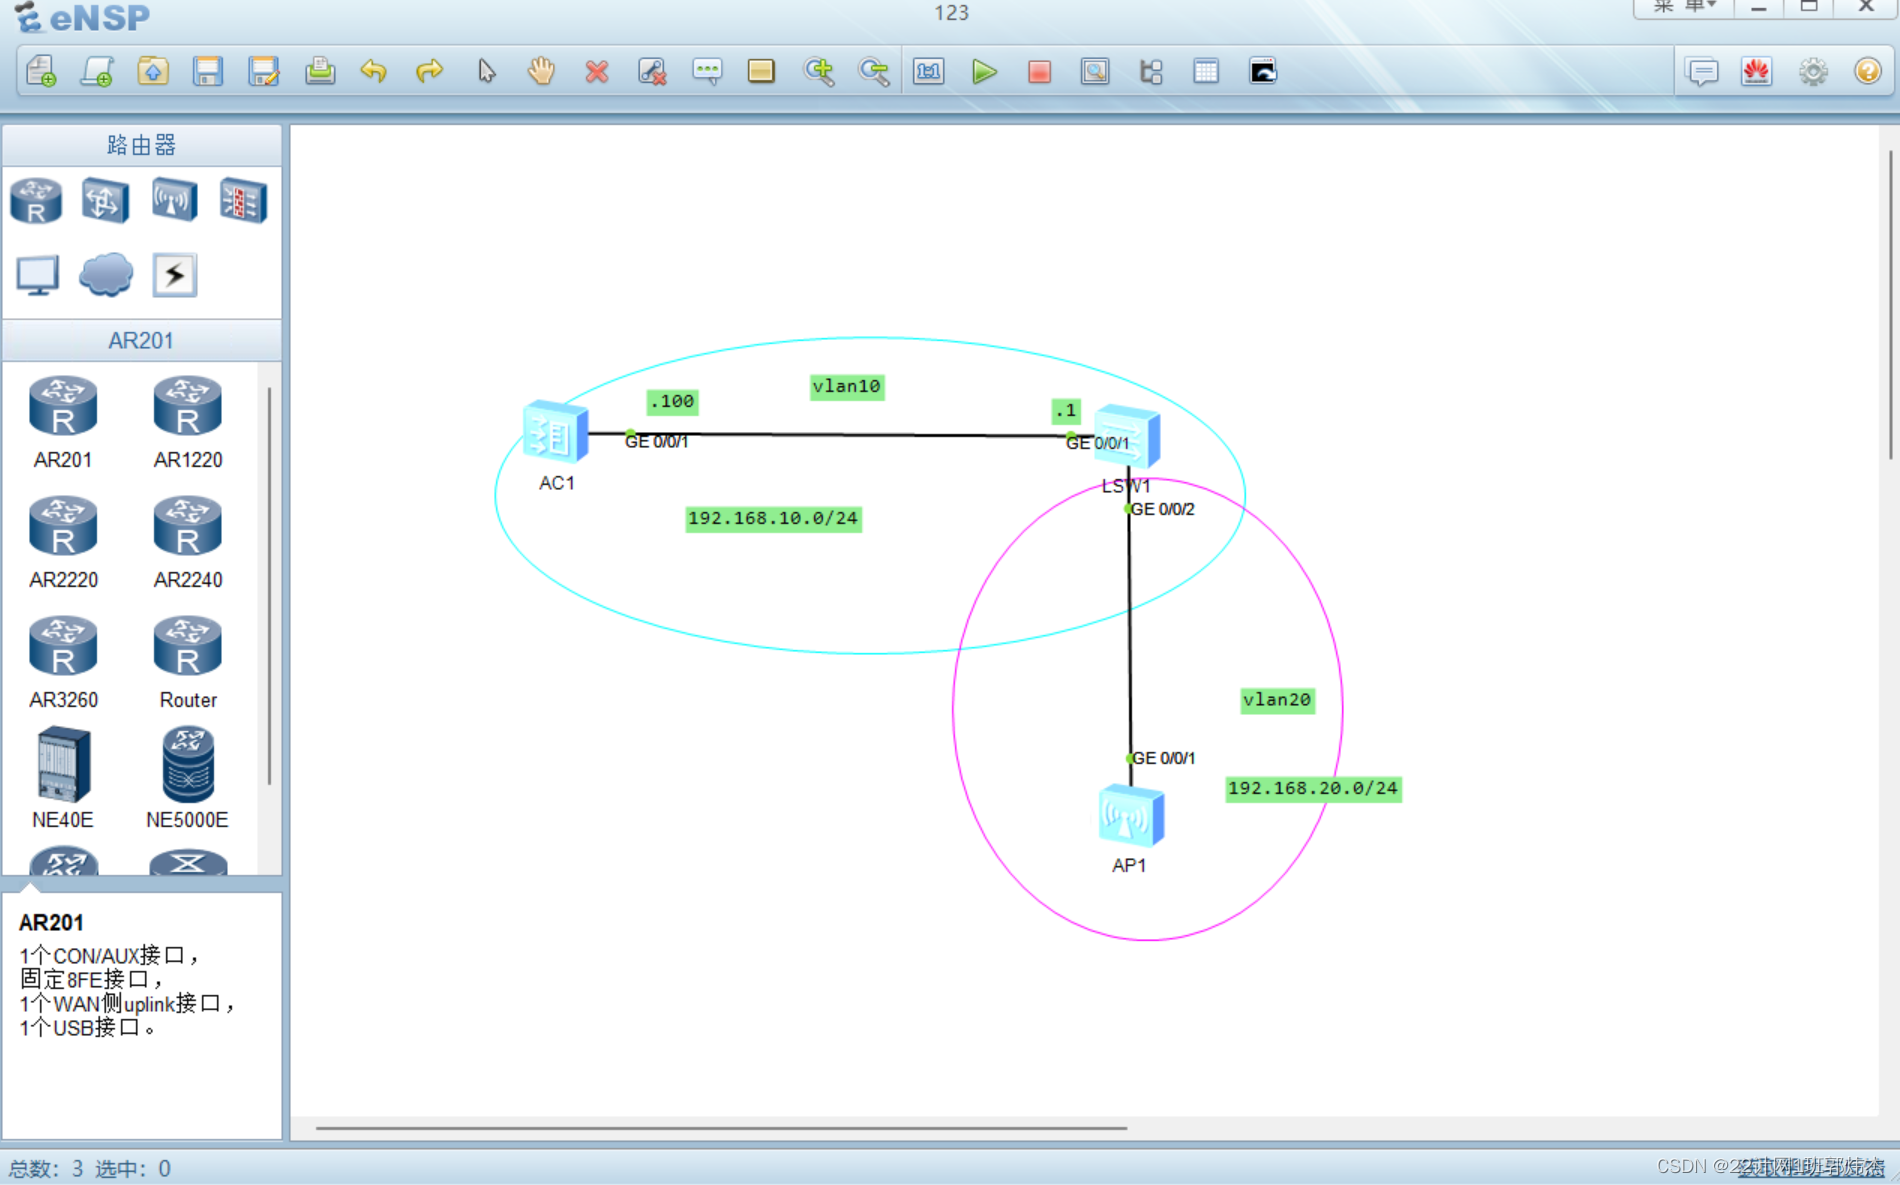
Task: Show all interfaces list icon
Action: tap(1151, 72)
